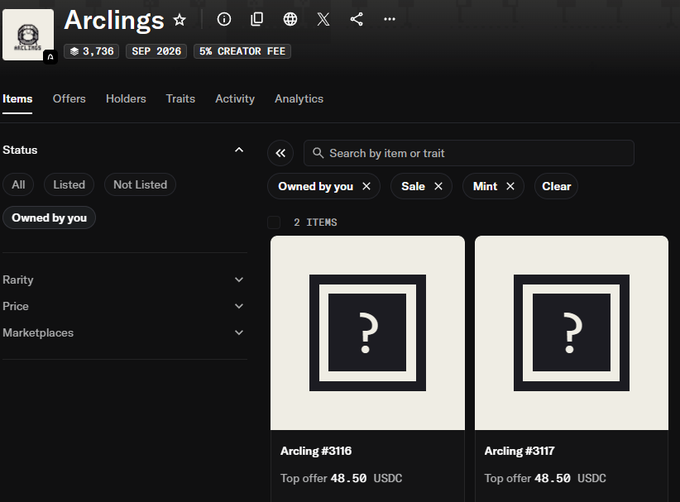Toggle the 'Owned by you' status filter

tap(49, 218)
